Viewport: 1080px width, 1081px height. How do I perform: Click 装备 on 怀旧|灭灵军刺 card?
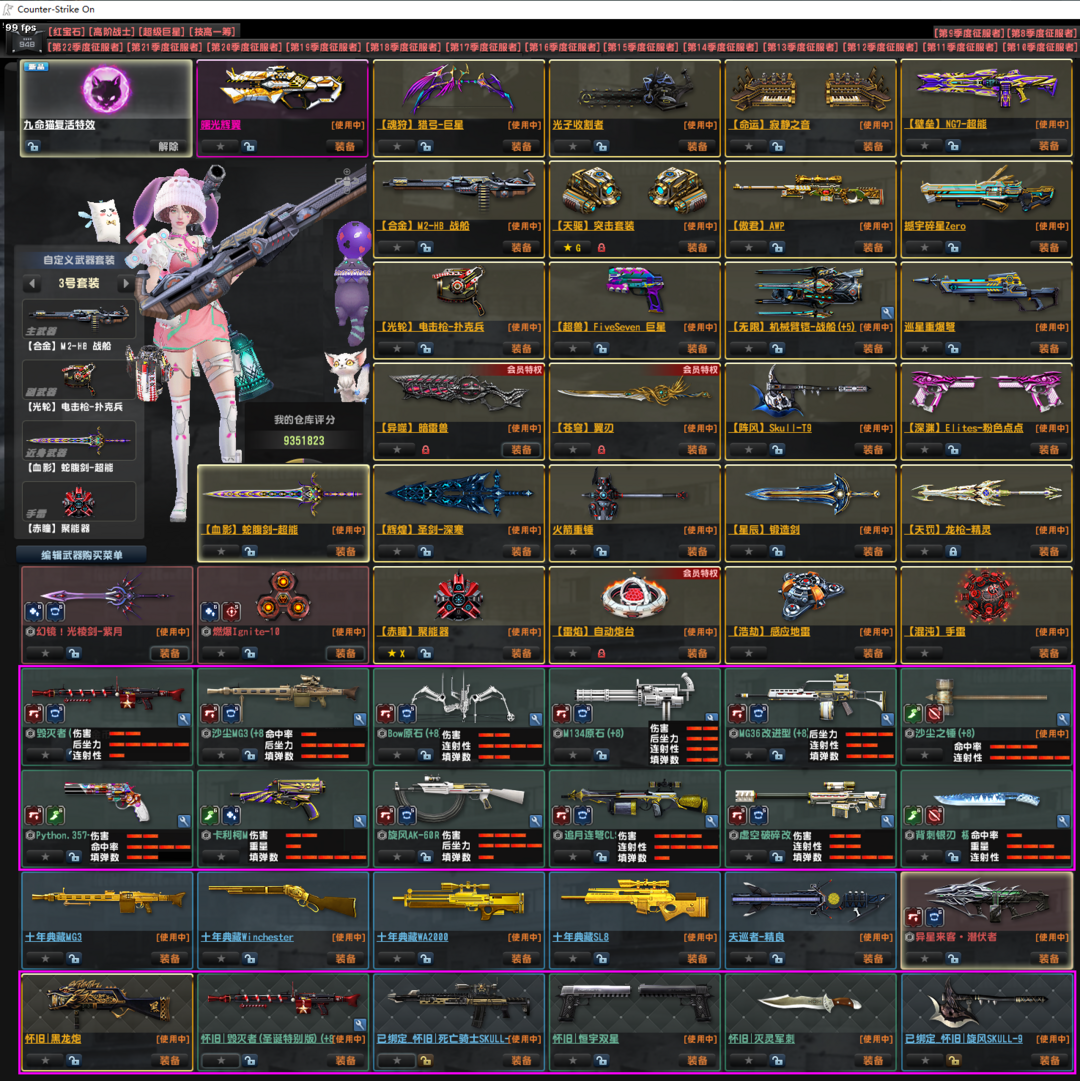(873, 1060)
